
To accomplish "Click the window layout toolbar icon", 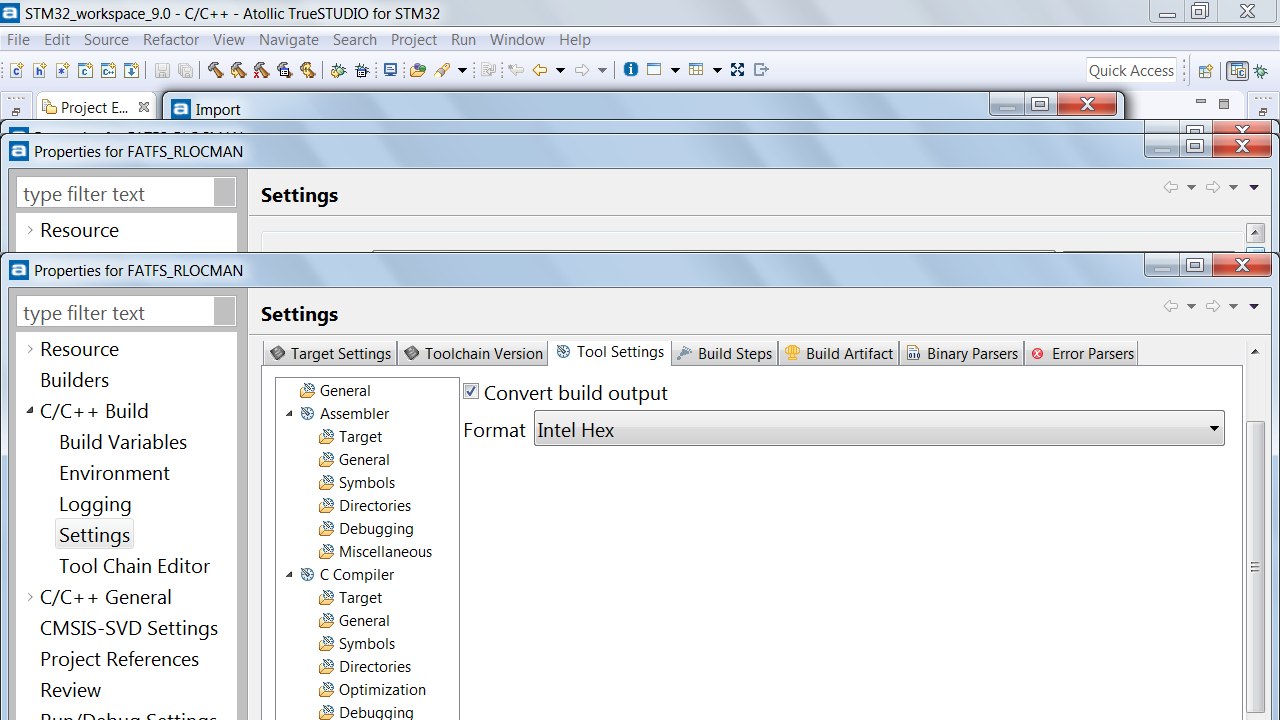I will (654, 70).
